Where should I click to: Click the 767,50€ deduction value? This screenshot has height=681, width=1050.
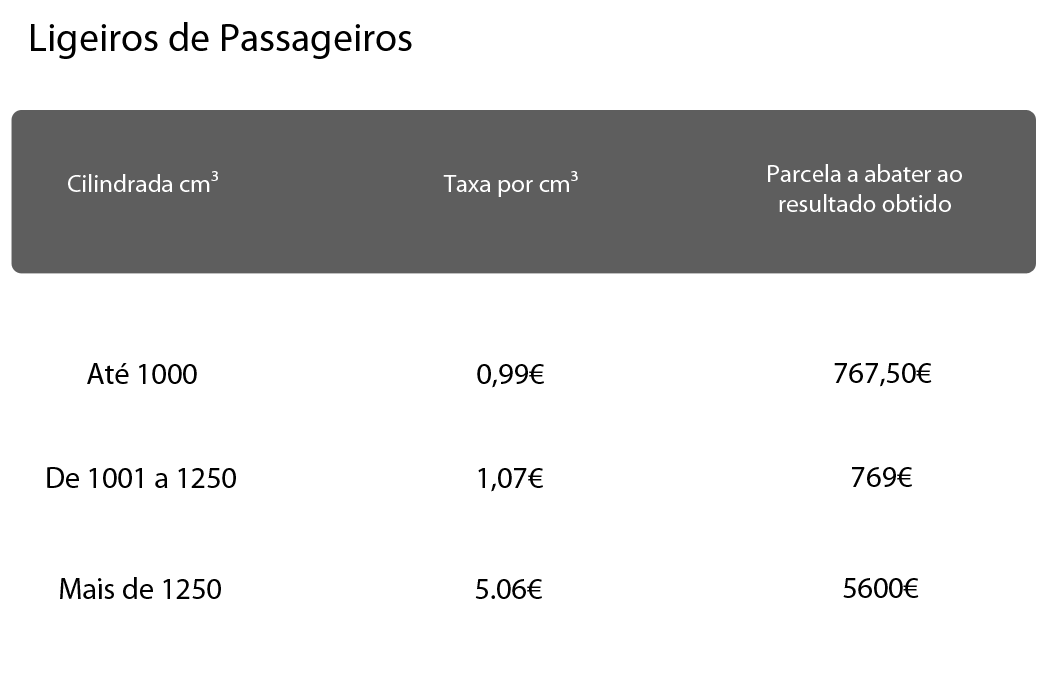(x=883, y=373)
